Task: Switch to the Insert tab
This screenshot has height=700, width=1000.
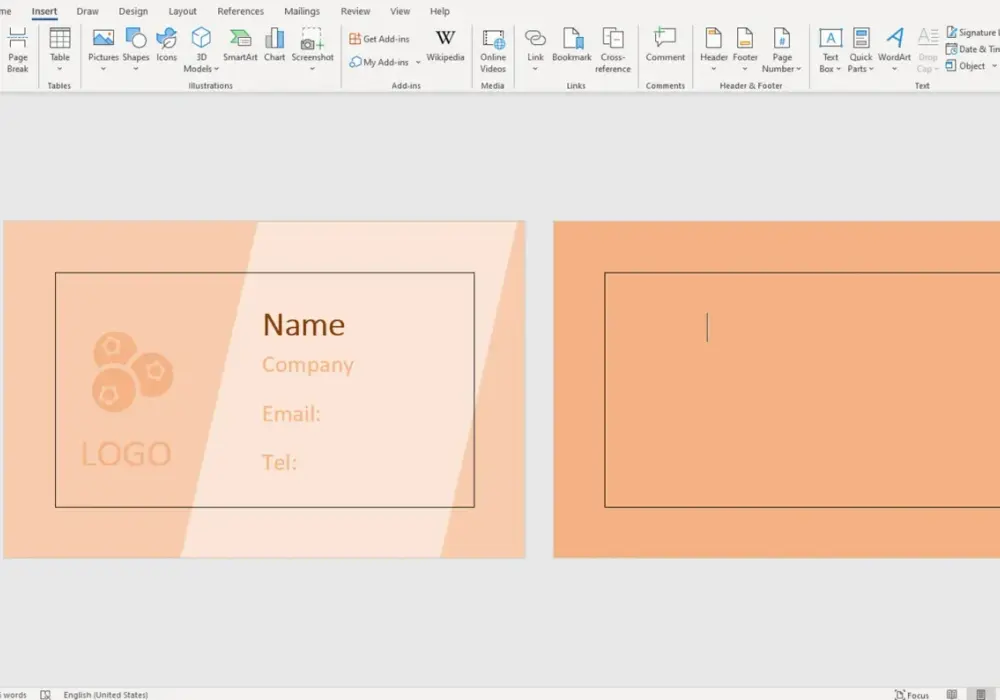Action: (x=45, y=11)
